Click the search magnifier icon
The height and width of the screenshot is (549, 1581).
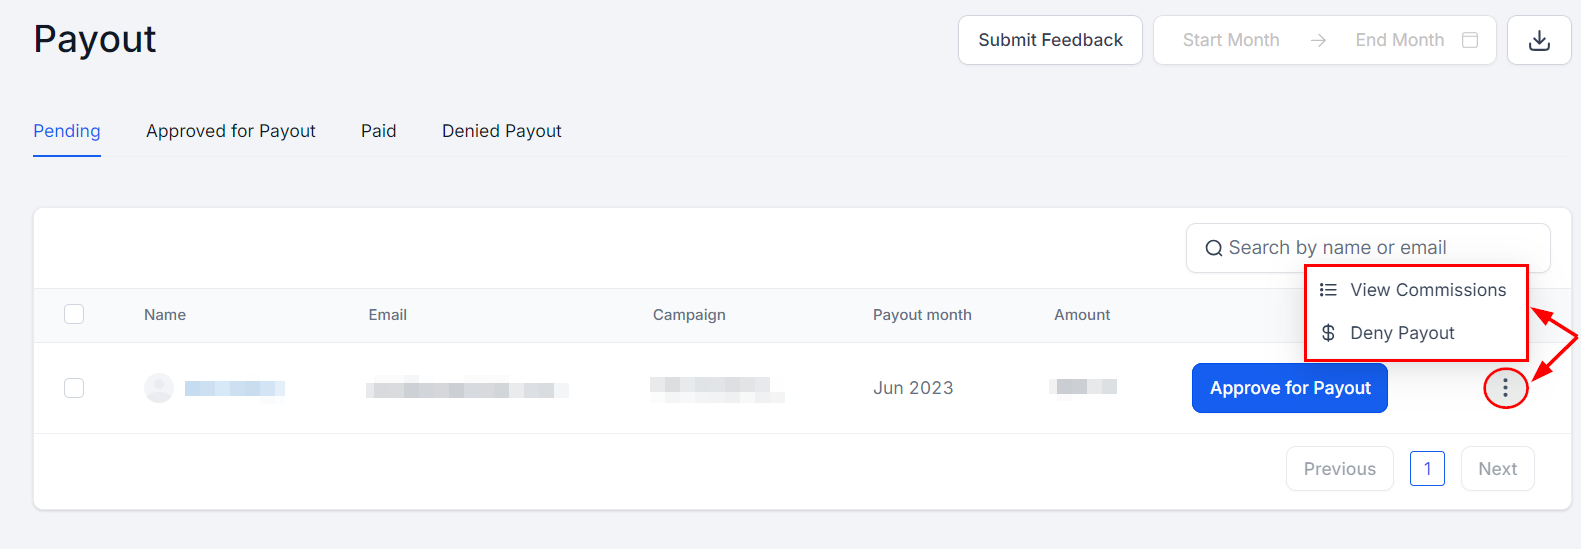click(x=1213, y=248)
